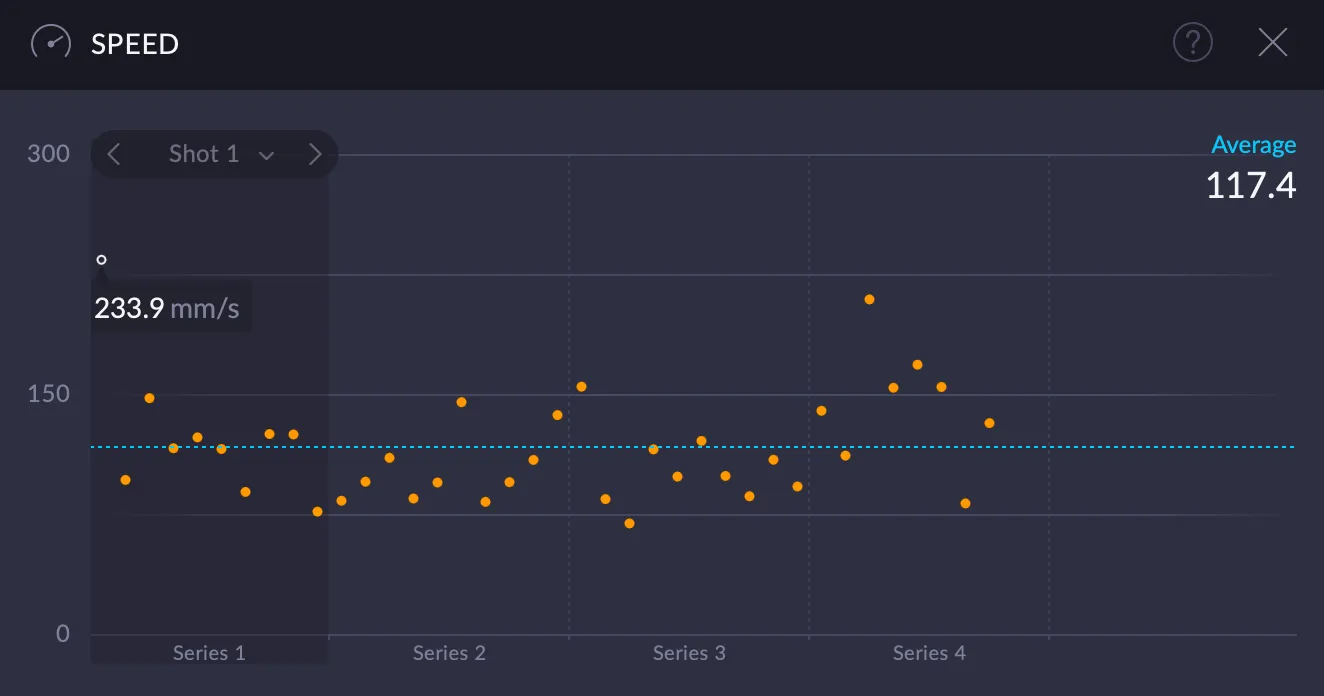Image resolution: width=1324 pixels, height=696 pixels.
Task: Switch to the Series 2 section
Action: pyautogui.click(x=448, y=652)
